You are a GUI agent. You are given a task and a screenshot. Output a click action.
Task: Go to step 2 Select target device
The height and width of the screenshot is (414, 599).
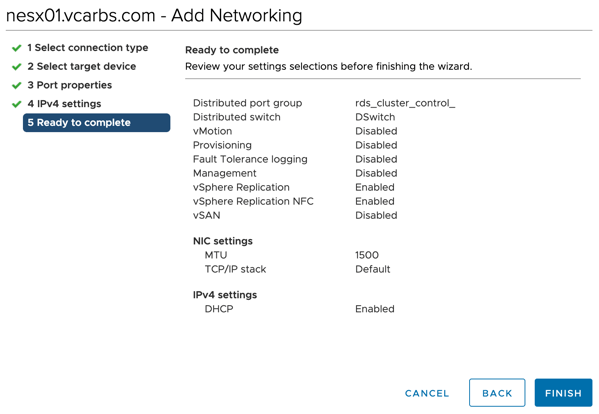(81, 66)
